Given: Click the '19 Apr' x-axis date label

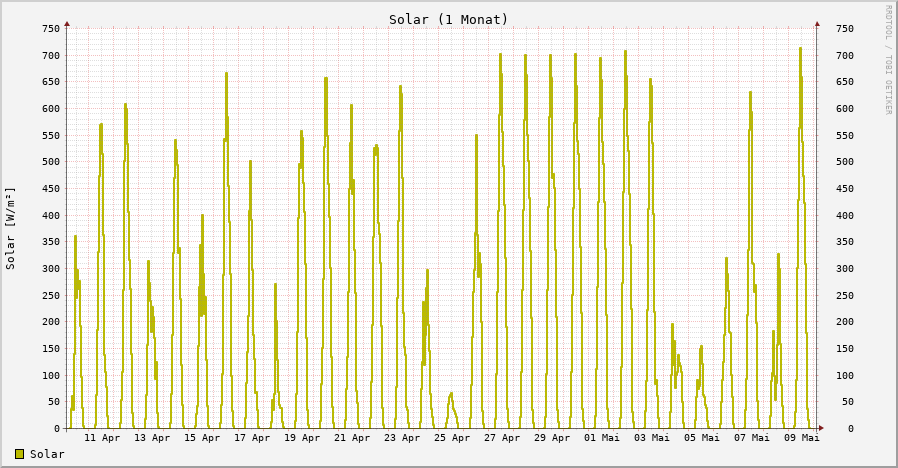Looking at the screenshot, I should coord(302,438).
